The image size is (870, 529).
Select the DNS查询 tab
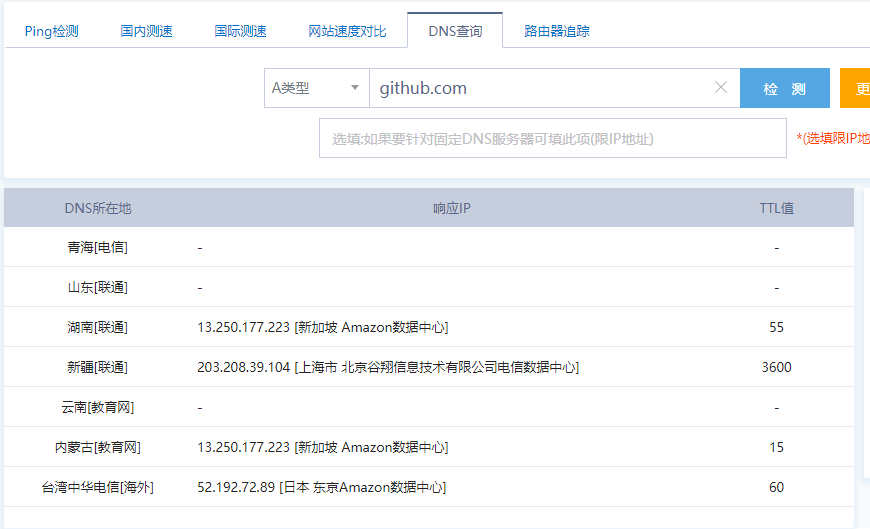point(455,31)
